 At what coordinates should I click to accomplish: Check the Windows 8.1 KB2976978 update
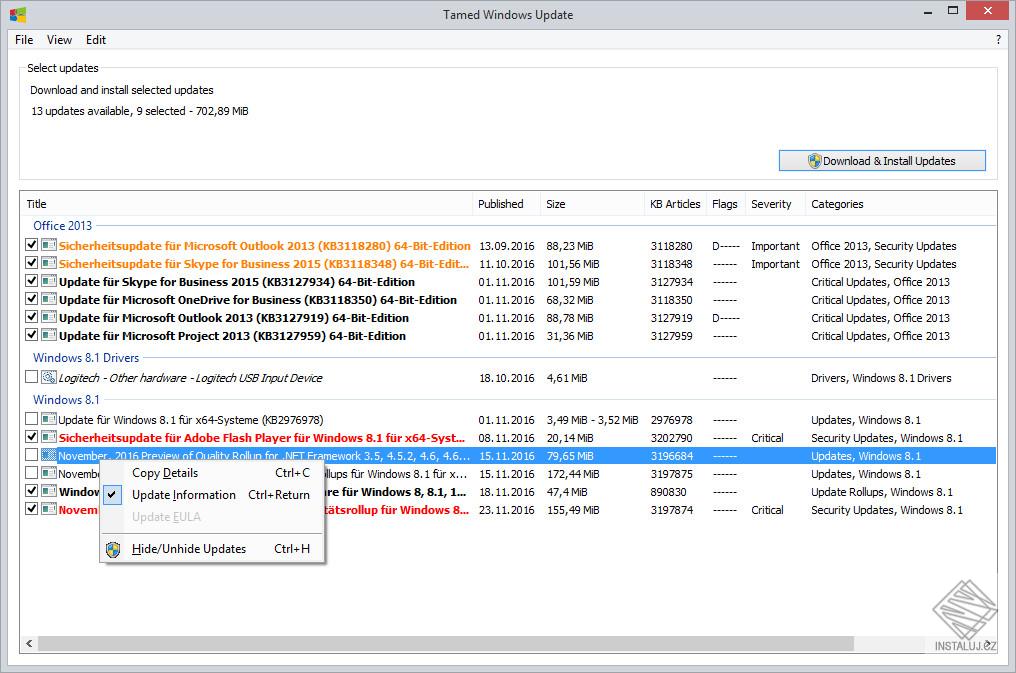31,419
